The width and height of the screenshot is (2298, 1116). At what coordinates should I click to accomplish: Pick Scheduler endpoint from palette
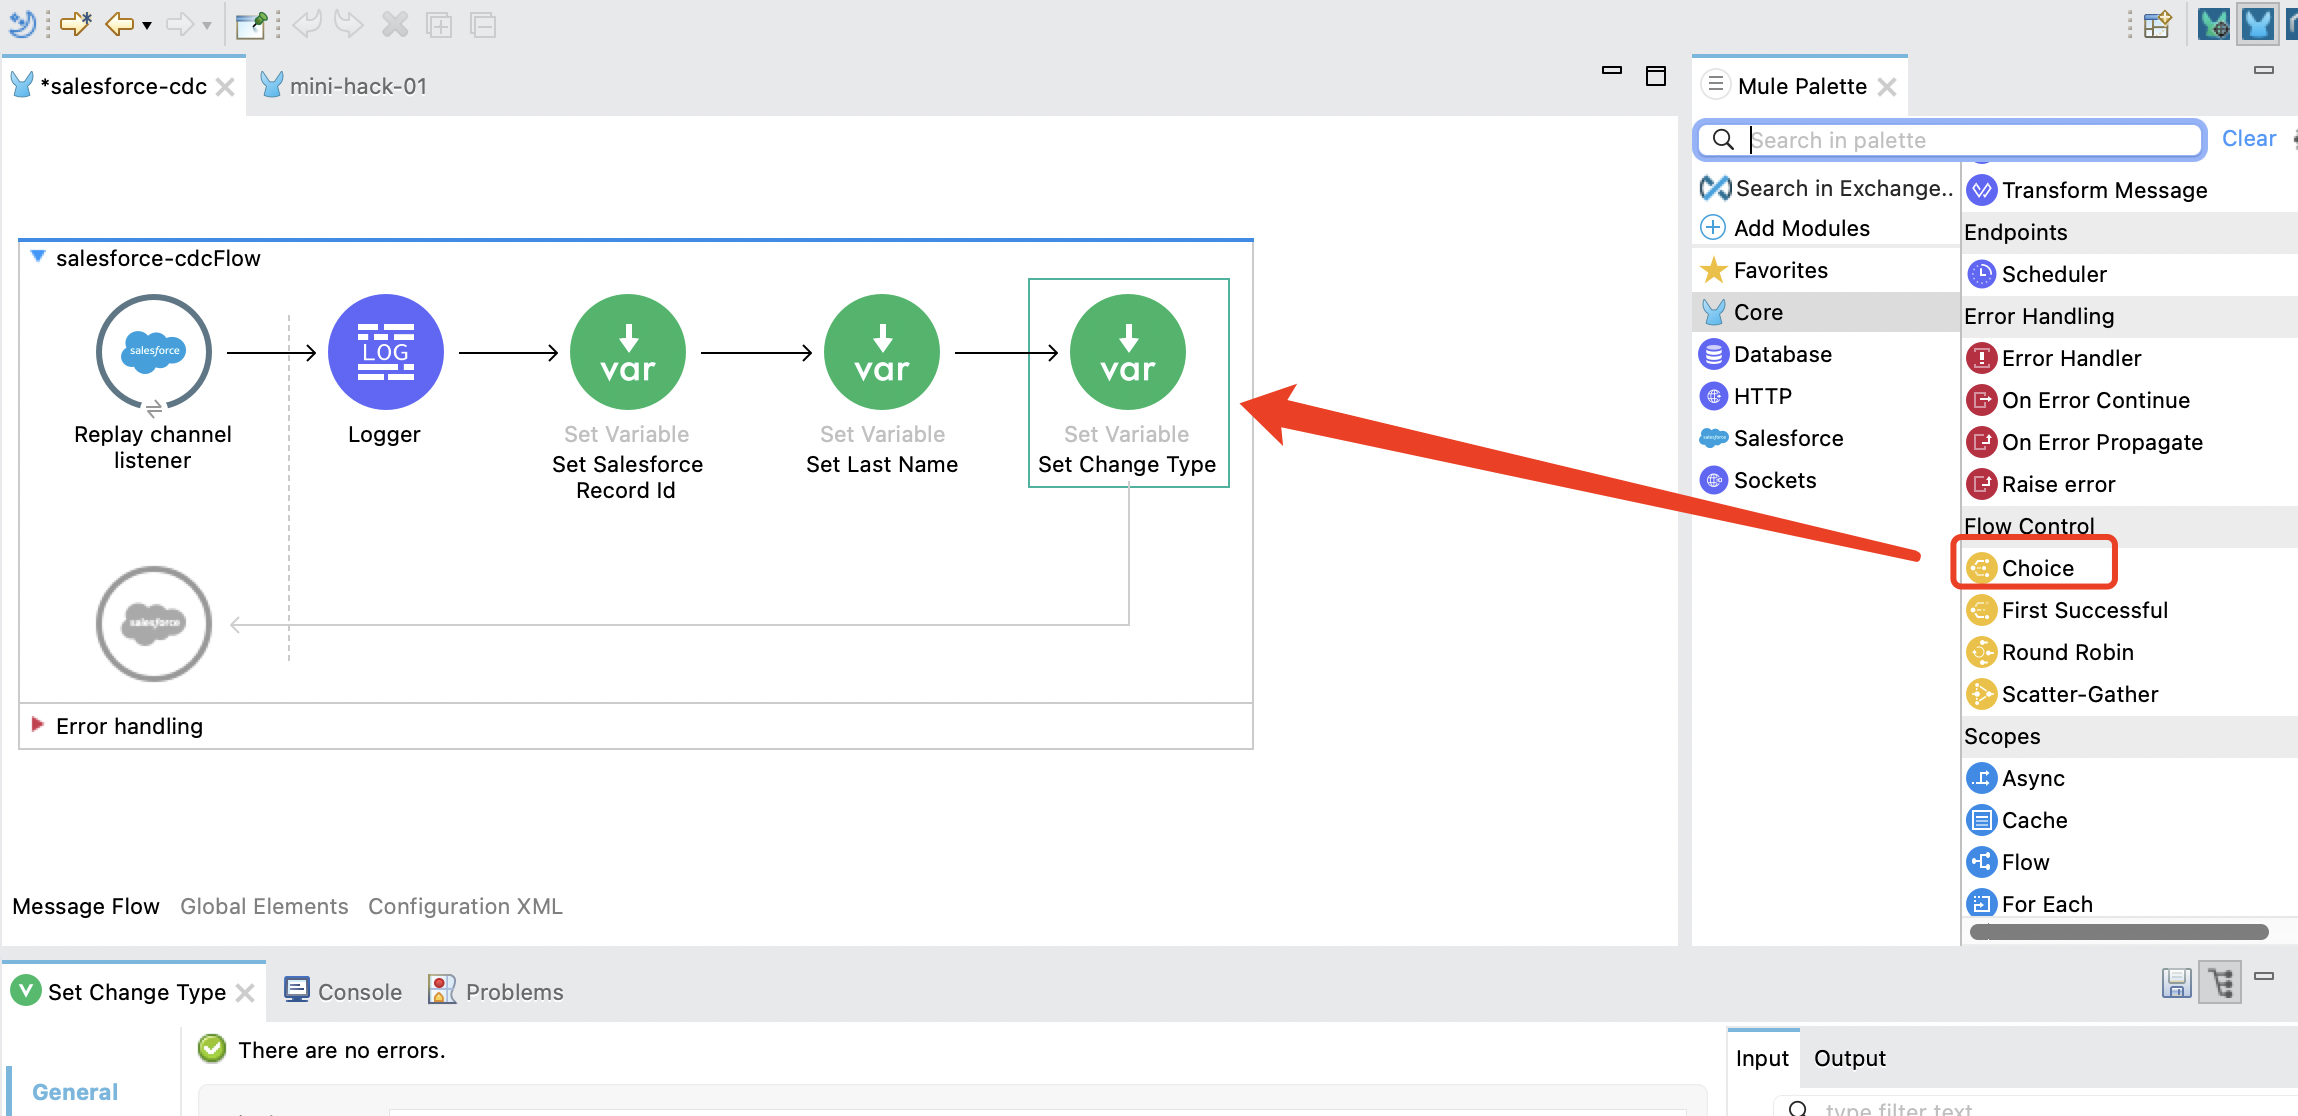click(2037, 274)
